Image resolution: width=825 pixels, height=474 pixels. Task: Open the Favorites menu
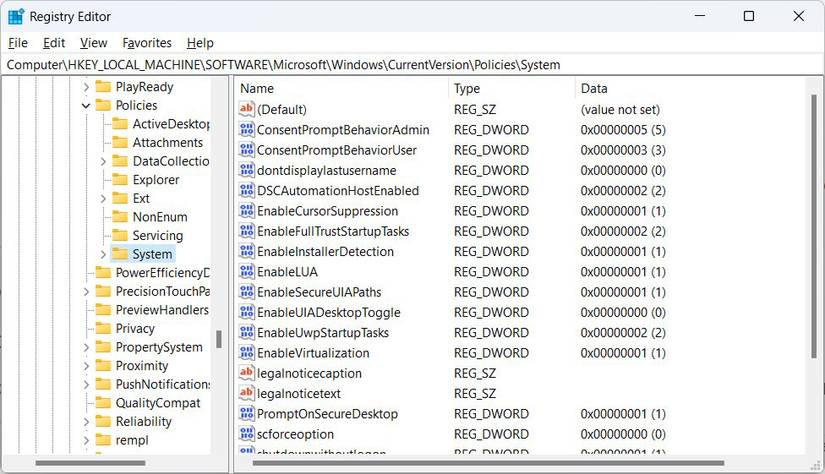(147, 43)
